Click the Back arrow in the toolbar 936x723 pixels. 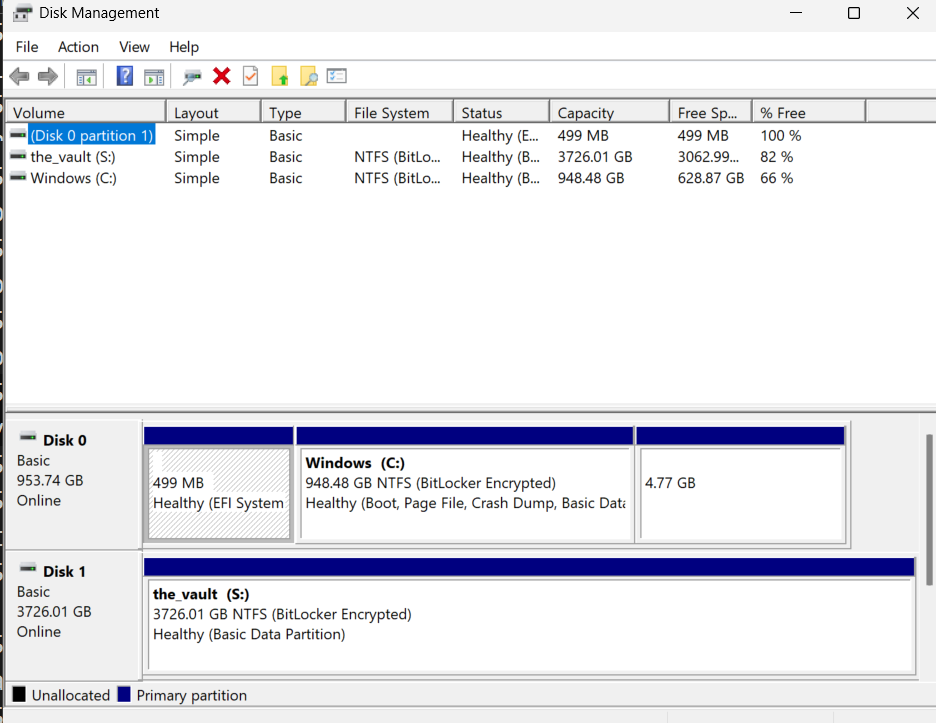tap(20, 76)
